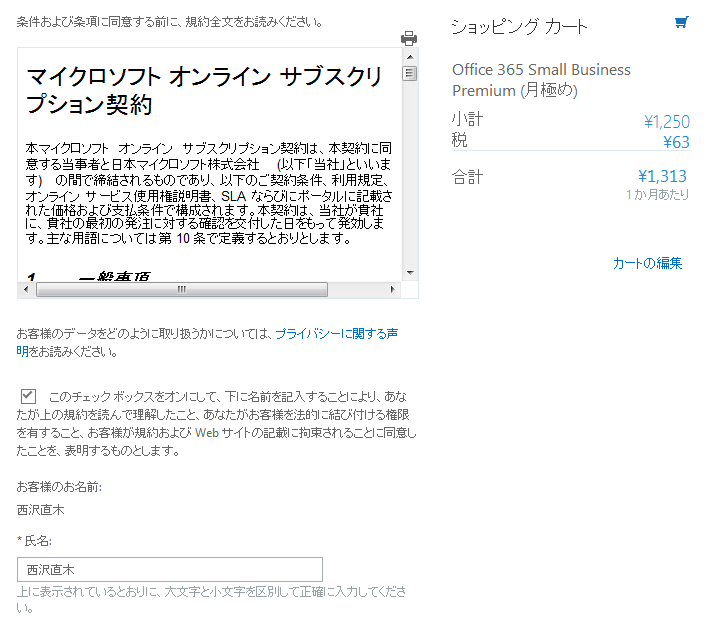The image size is (716, 620).
Task: Click the horizontal scrollbar thumb
Action: click(182, 289)
